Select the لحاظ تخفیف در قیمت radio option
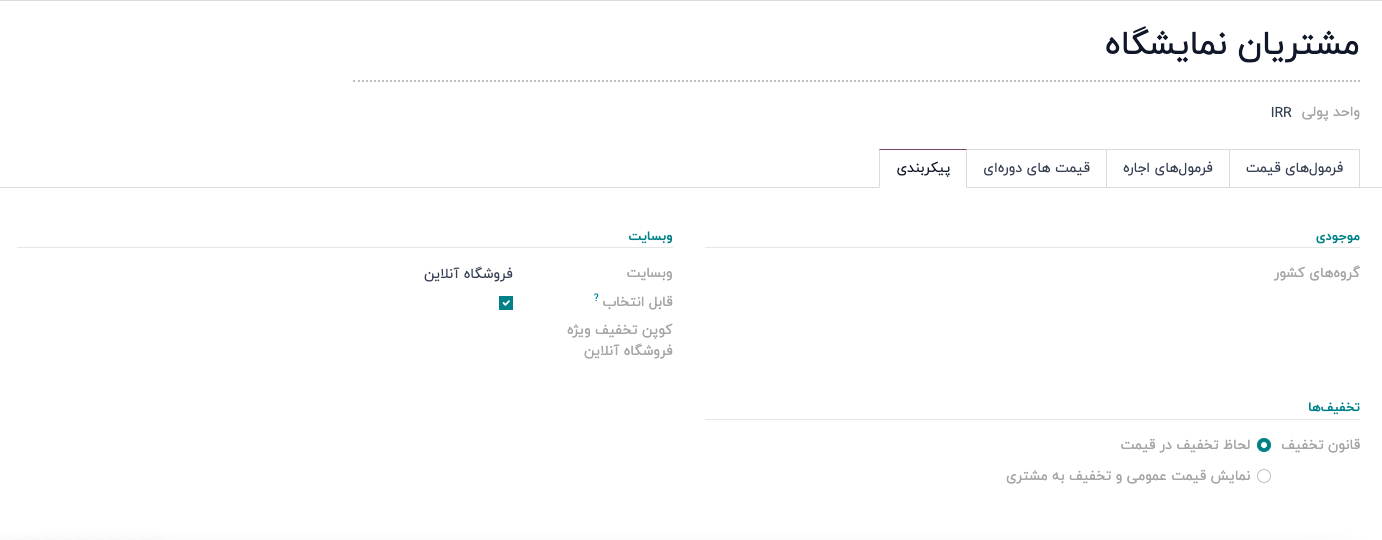 click(x=1264, y=445)
